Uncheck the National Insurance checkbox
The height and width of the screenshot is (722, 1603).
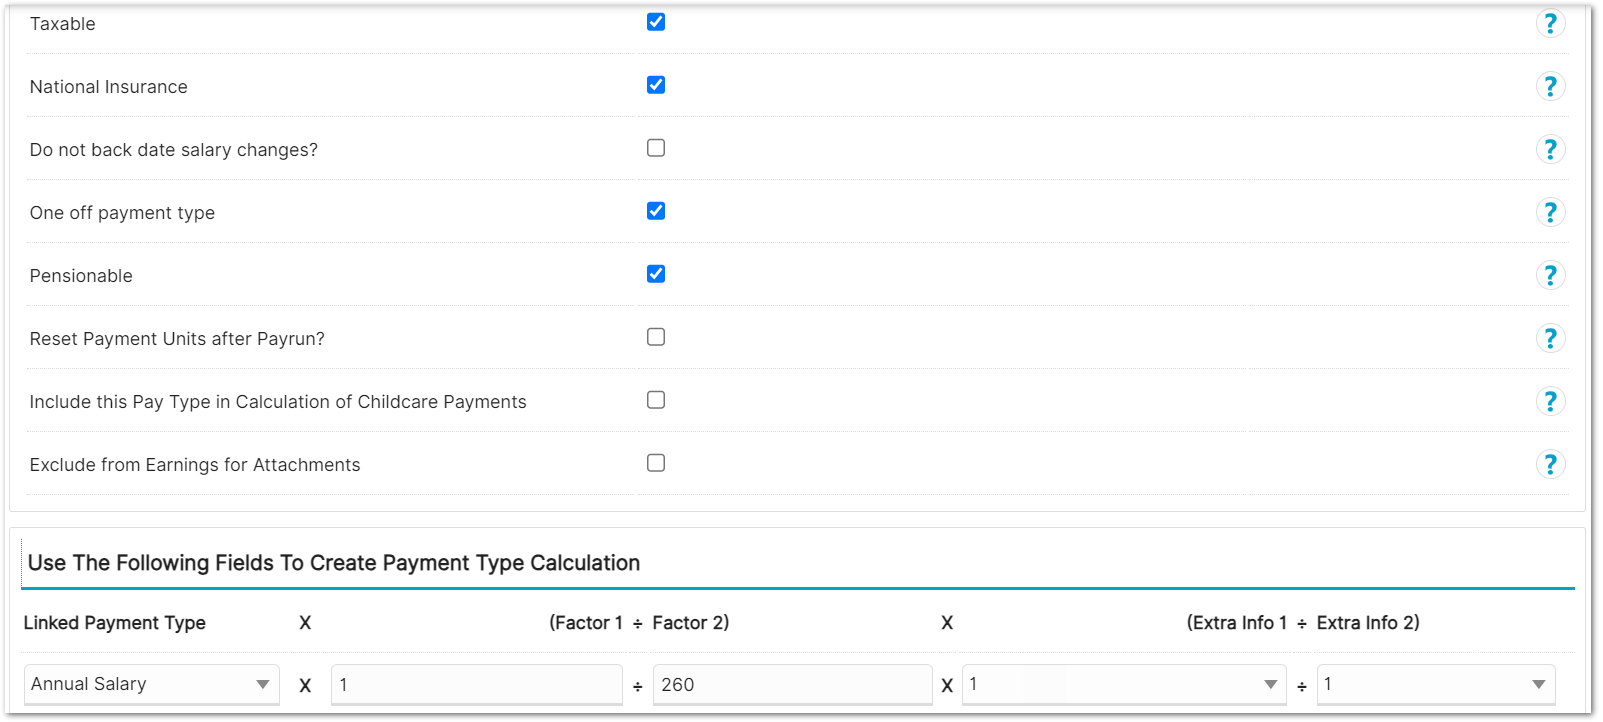[x=656, y=85]
